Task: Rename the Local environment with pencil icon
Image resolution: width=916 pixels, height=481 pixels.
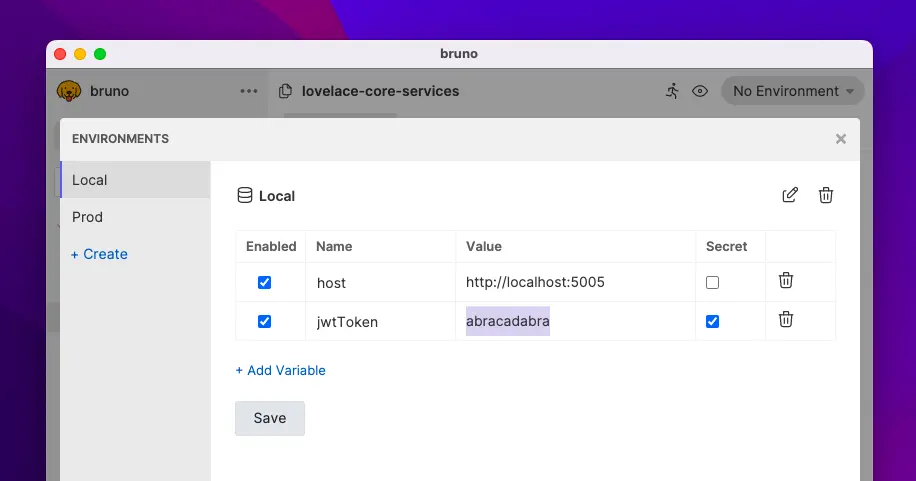Action: point(790,195)
